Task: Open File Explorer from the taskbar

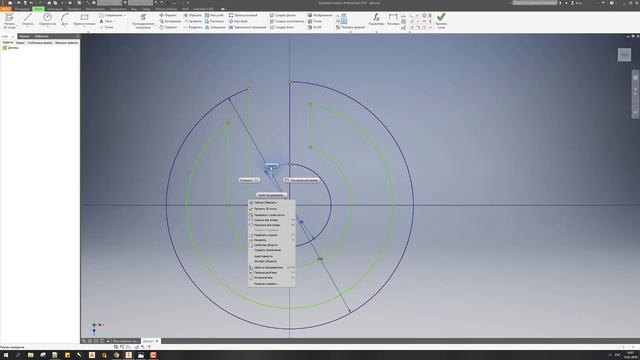Action: [x=30, y=355]
